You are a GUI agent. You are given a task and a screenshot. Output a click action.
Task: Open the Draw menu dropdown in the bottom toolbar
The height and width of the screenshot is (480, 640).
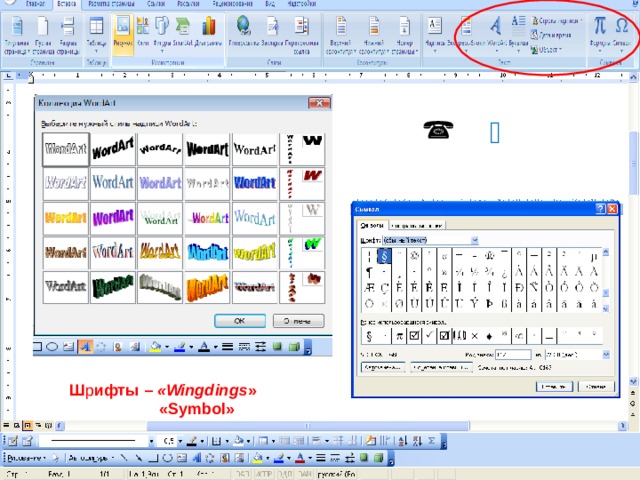(x=27, y=458)
